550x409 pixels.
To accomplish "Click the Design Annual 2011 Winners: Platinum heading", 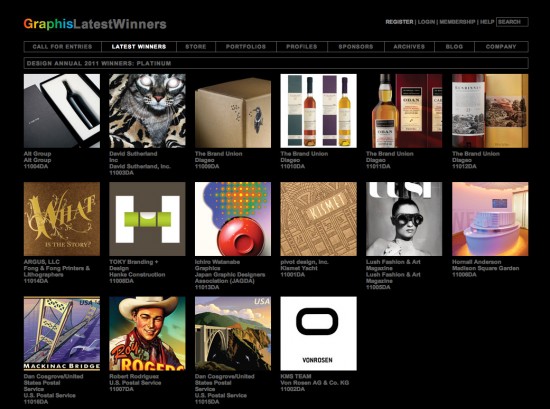I will tap(99, 63).
